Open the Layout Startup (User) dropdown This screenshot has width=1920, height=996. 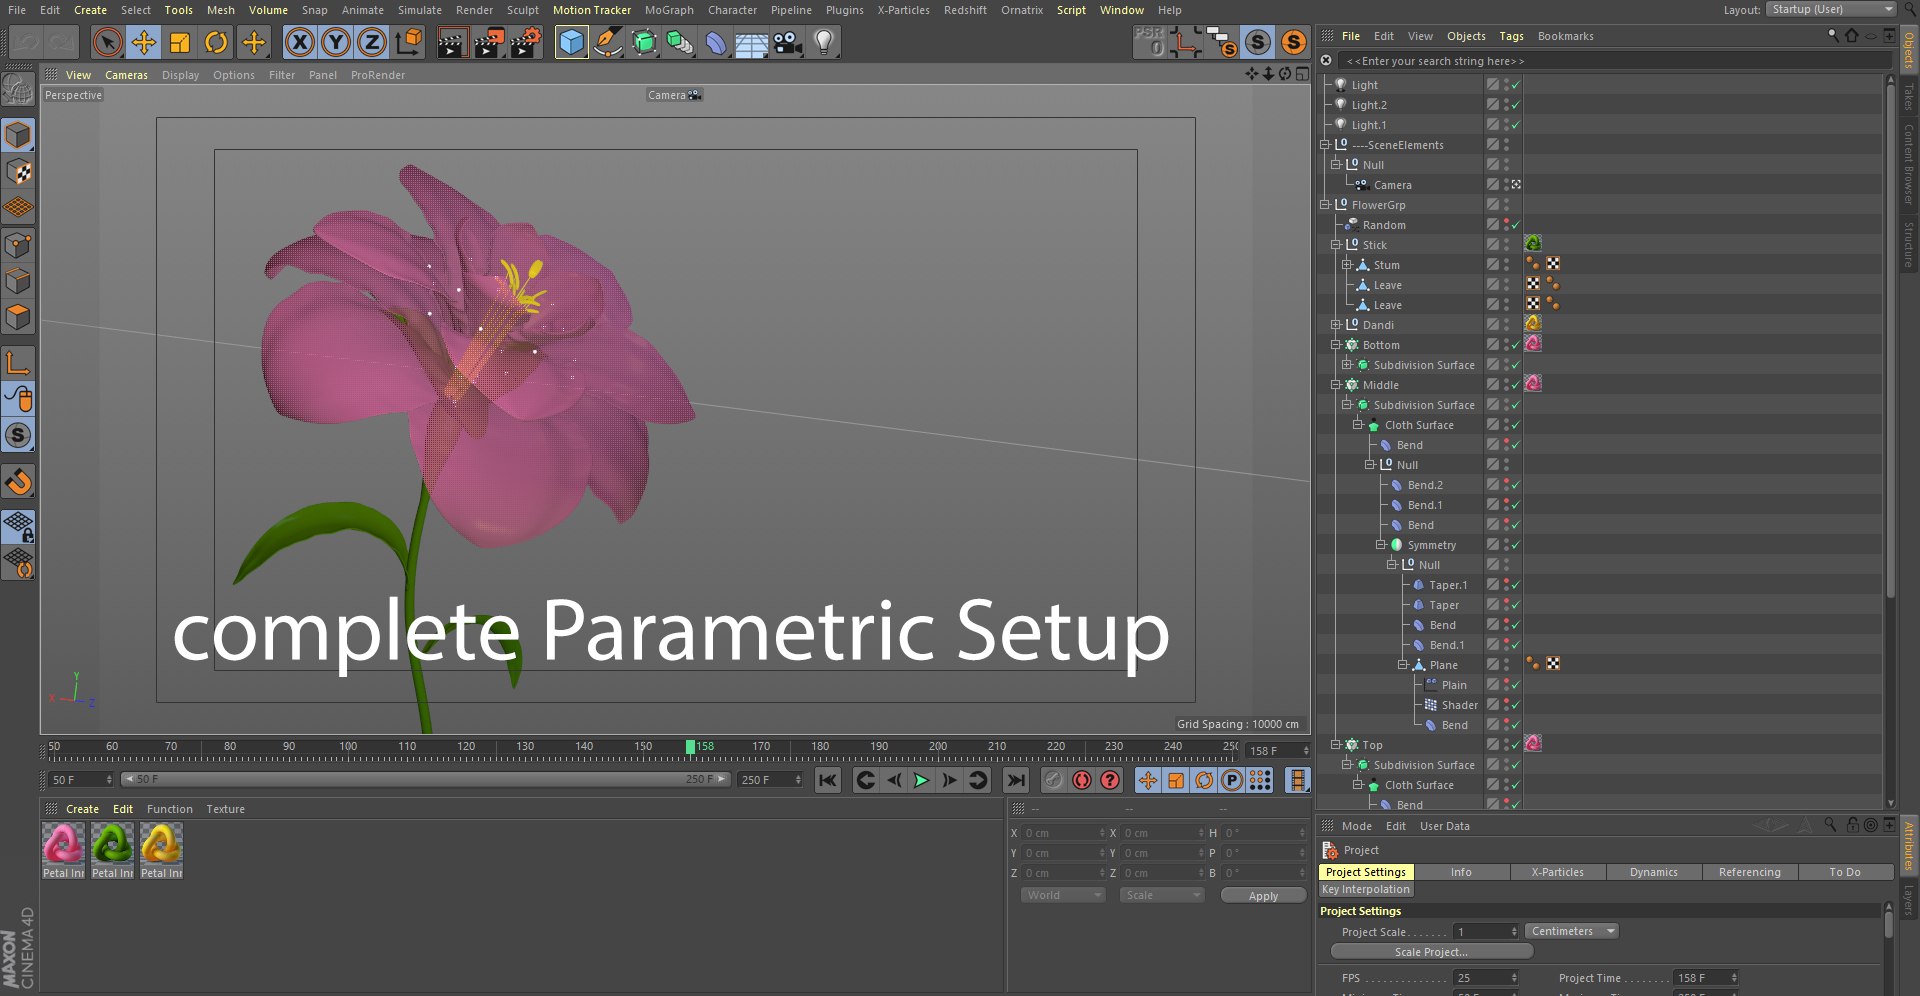pos(1831,10)
